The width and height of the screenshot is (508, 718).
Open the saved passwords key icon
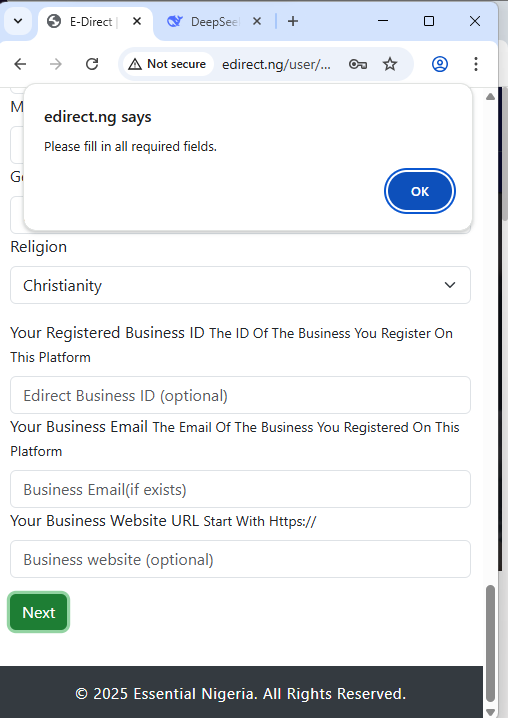358,64
